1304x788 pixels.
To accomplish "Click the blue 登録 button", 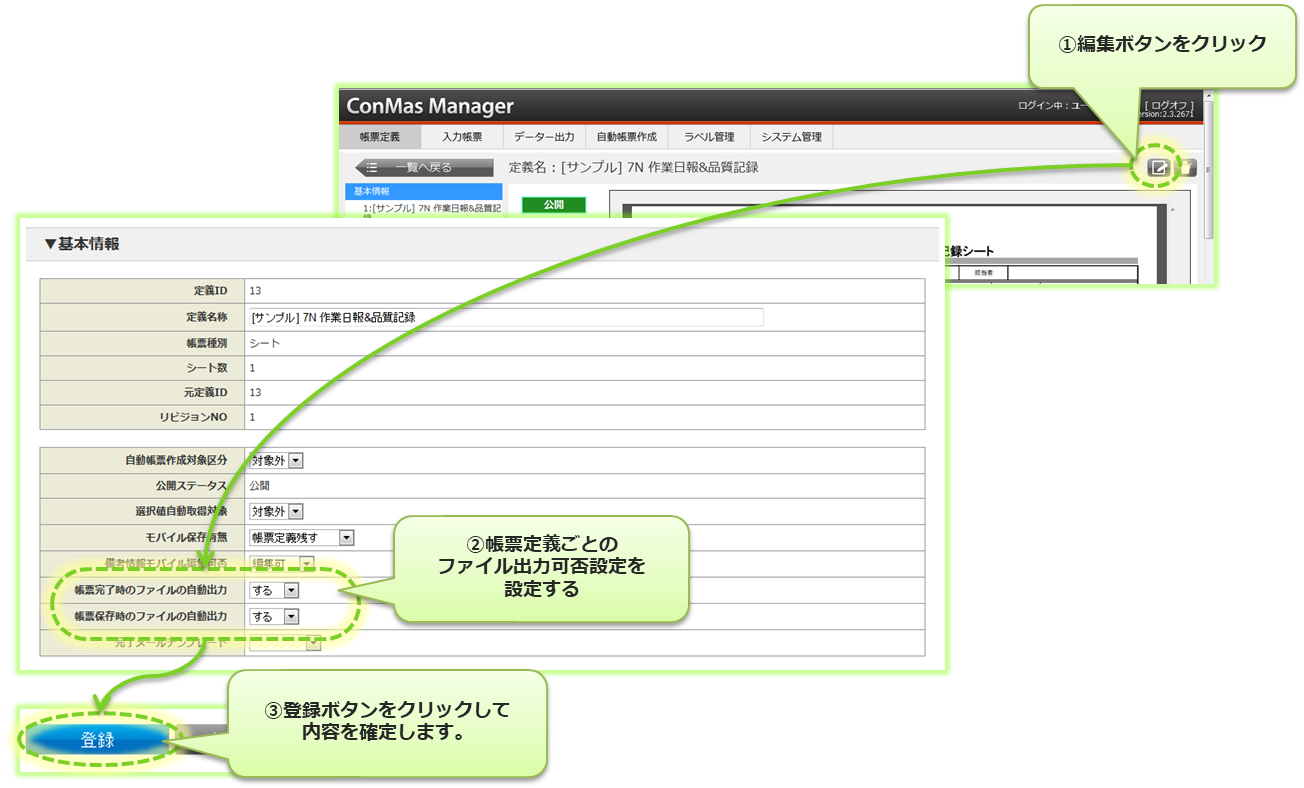I will coord(98,740).
